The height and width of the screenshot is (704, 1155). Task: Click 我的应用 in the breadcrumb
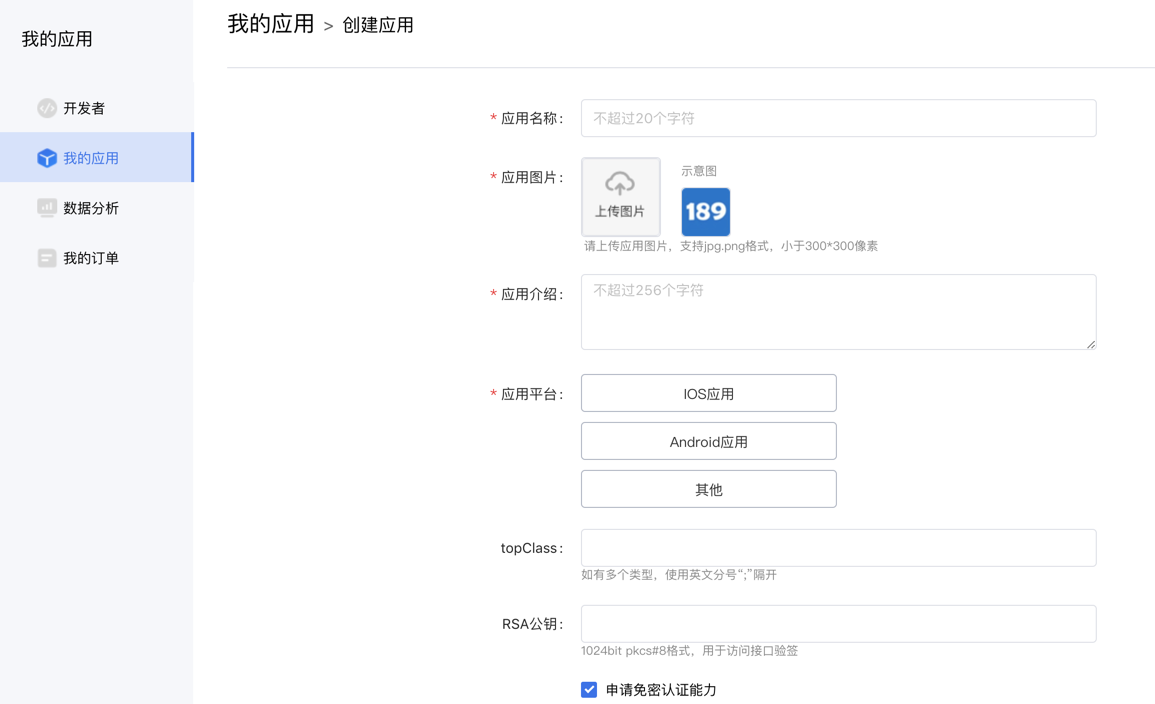click(x=271, y=25)
